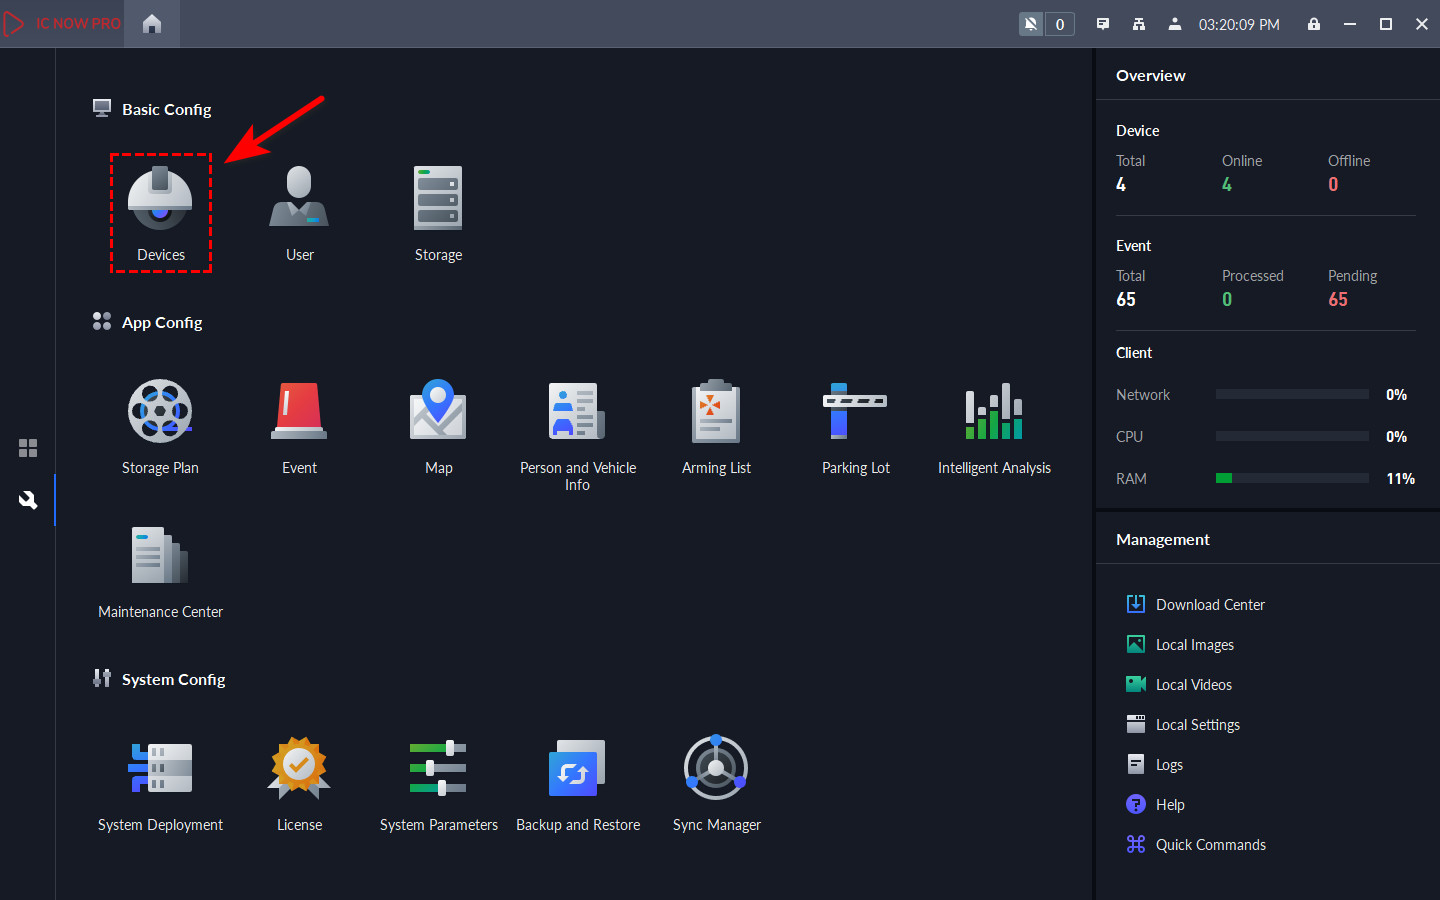
Task: Open Download Center link
Action: (x=1210, y=605)
